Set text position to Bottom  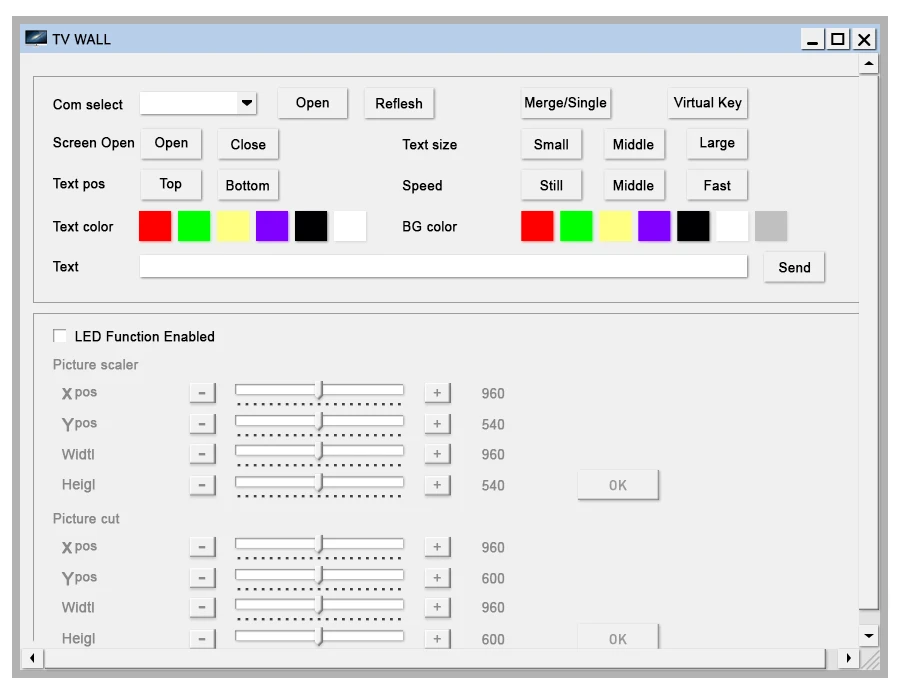247,185
